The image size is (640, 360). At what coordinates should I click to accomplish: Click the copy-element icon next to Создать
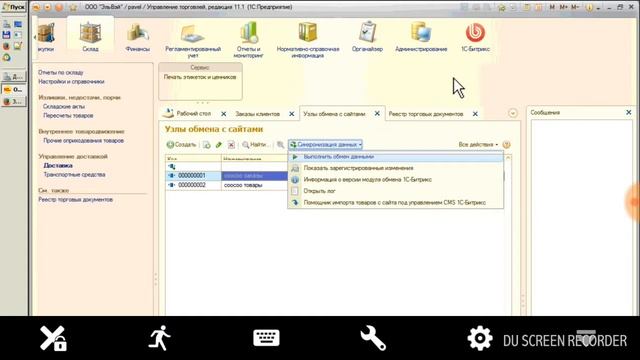pyautogui.click(x=207, y=144)
